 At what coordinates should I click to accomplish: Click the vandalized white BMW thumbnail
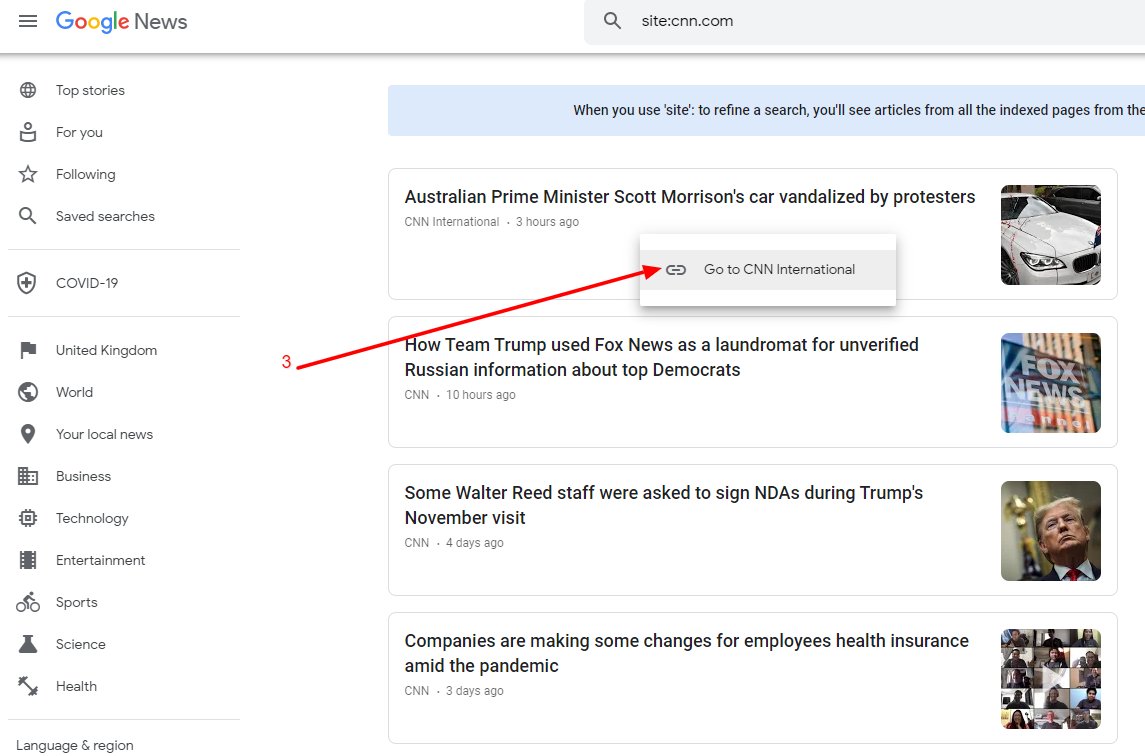pyautogui.click(x=1050, y=234)
